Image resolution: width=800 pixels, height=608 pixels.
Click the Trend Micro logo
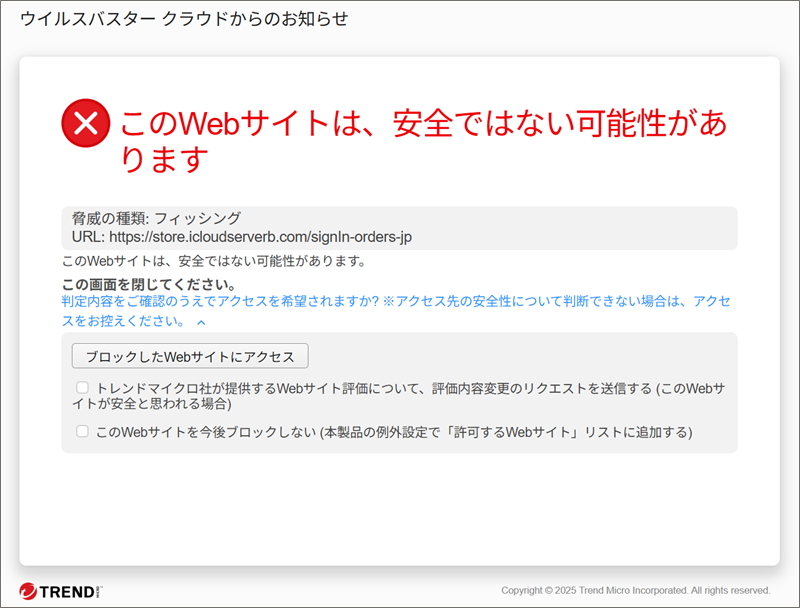61,591
